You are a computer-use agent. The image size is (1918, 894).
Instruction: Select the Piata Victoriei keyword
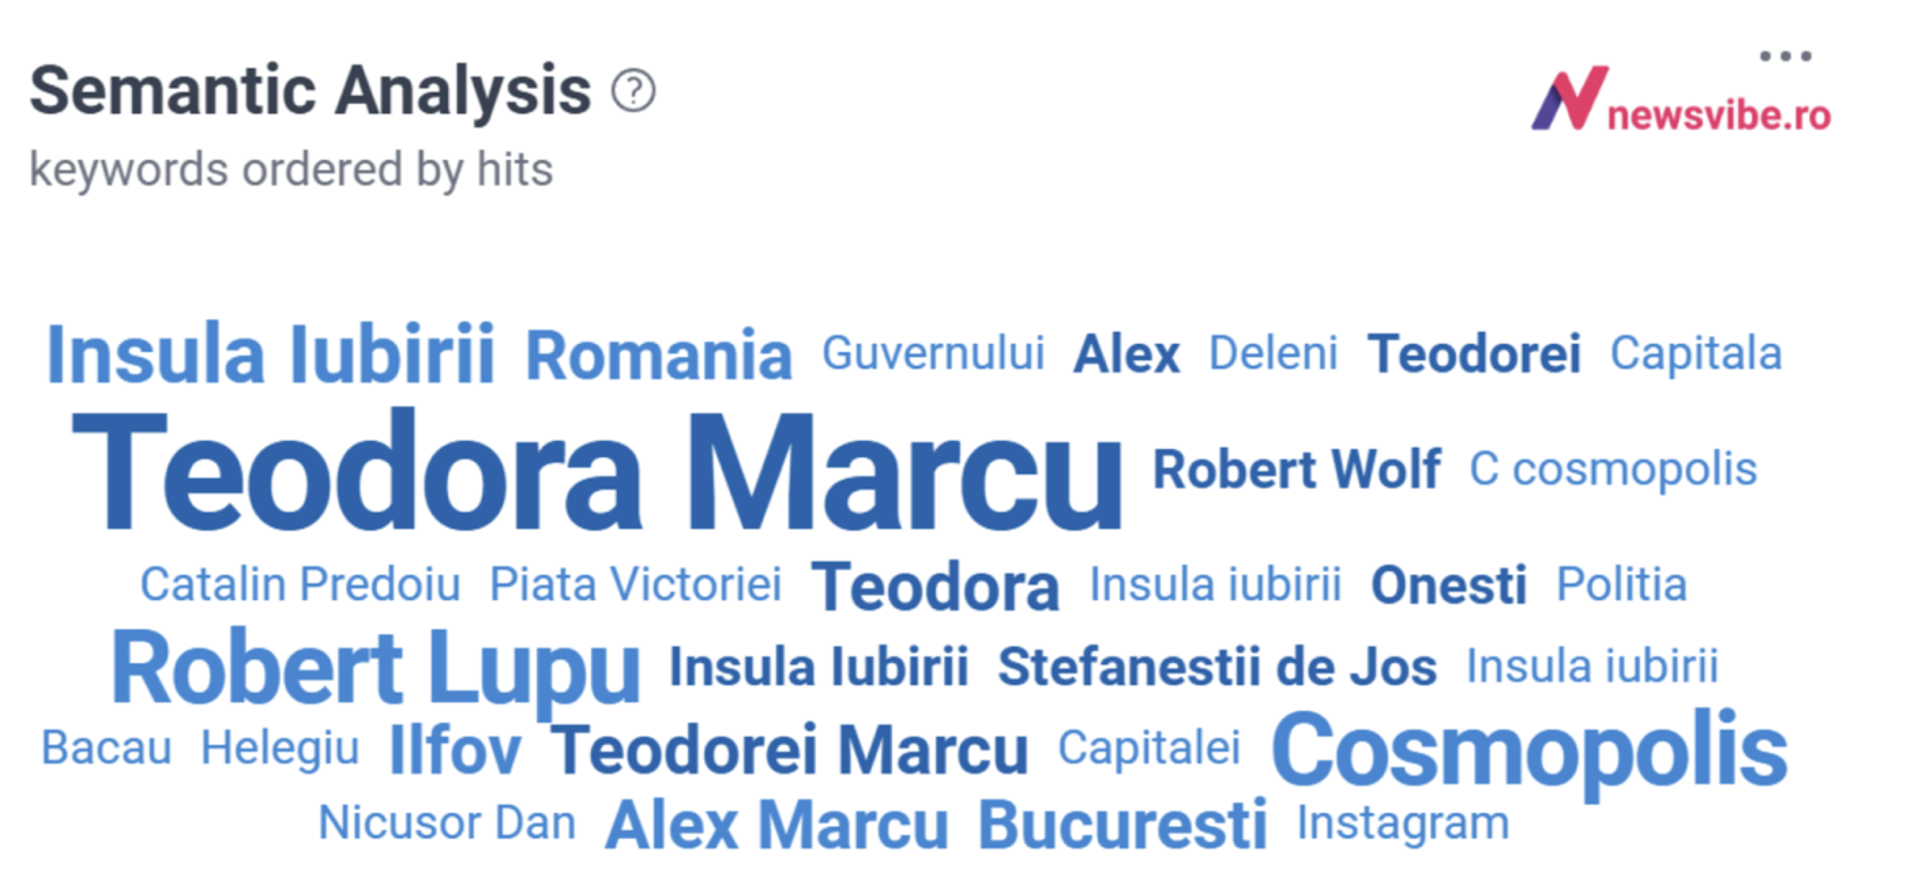pos(635,584)
